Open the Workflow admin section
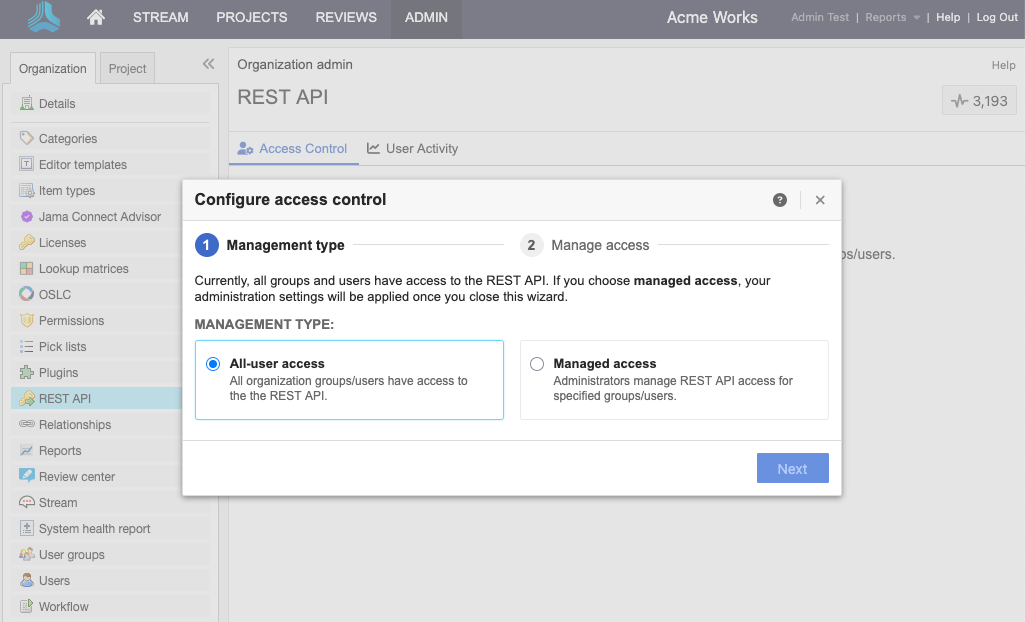Screen dimensions: 1025x622 pyautogui.click(x=62, y=606)
